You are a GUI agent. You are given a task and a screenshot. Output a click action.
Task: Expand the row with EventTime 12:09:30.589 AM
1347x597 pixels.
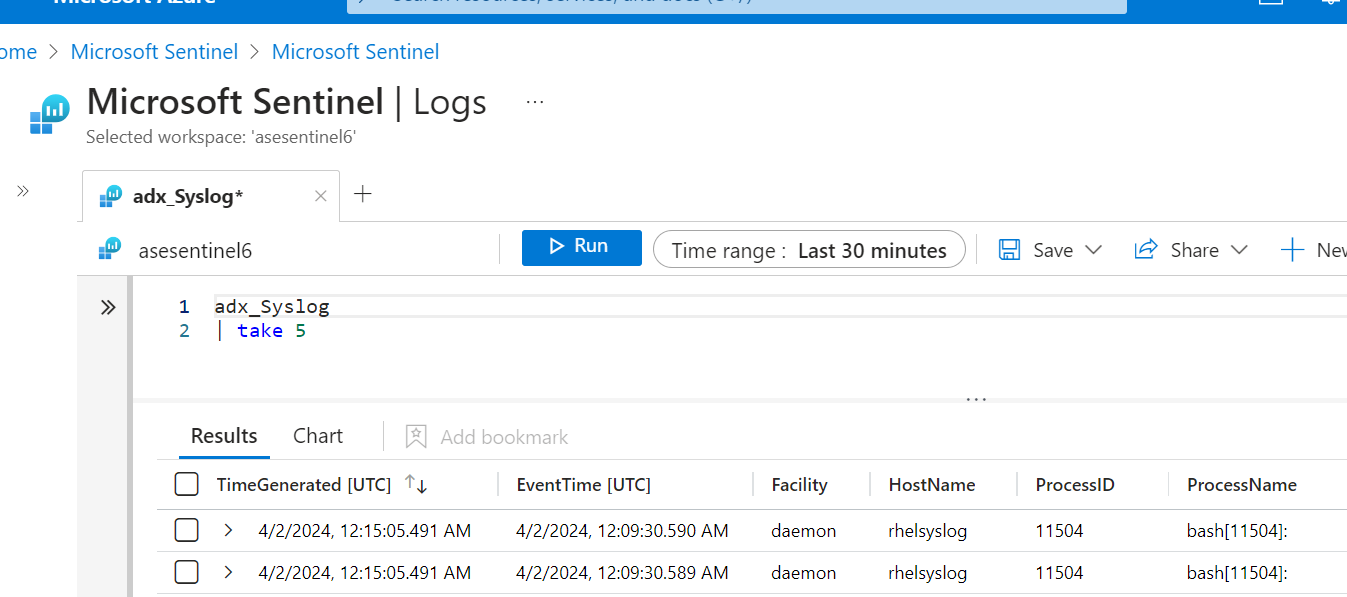click(x=228, y=572)
